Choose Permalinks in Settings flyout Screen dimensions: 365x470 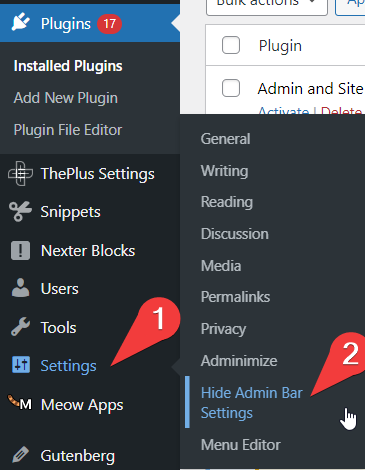235,297
